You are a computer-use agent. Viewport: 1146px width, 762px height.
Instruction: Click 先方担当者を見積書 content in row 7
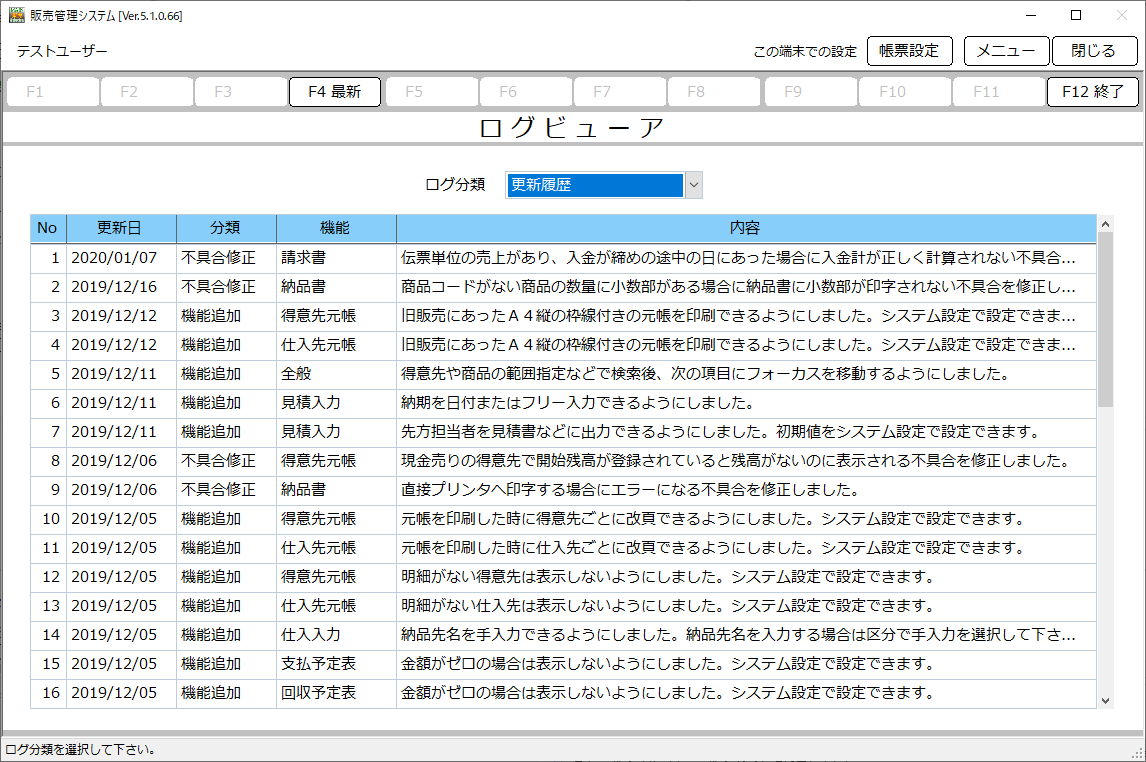[746, 432]
